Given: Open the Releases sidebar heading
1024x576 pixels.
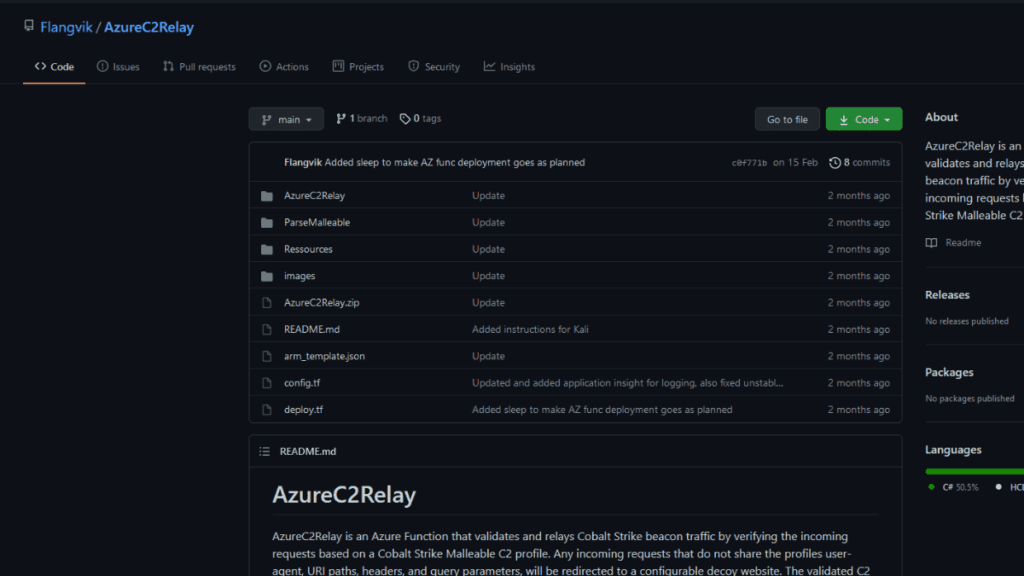Looking at the screenshot, I should point(947,295).
